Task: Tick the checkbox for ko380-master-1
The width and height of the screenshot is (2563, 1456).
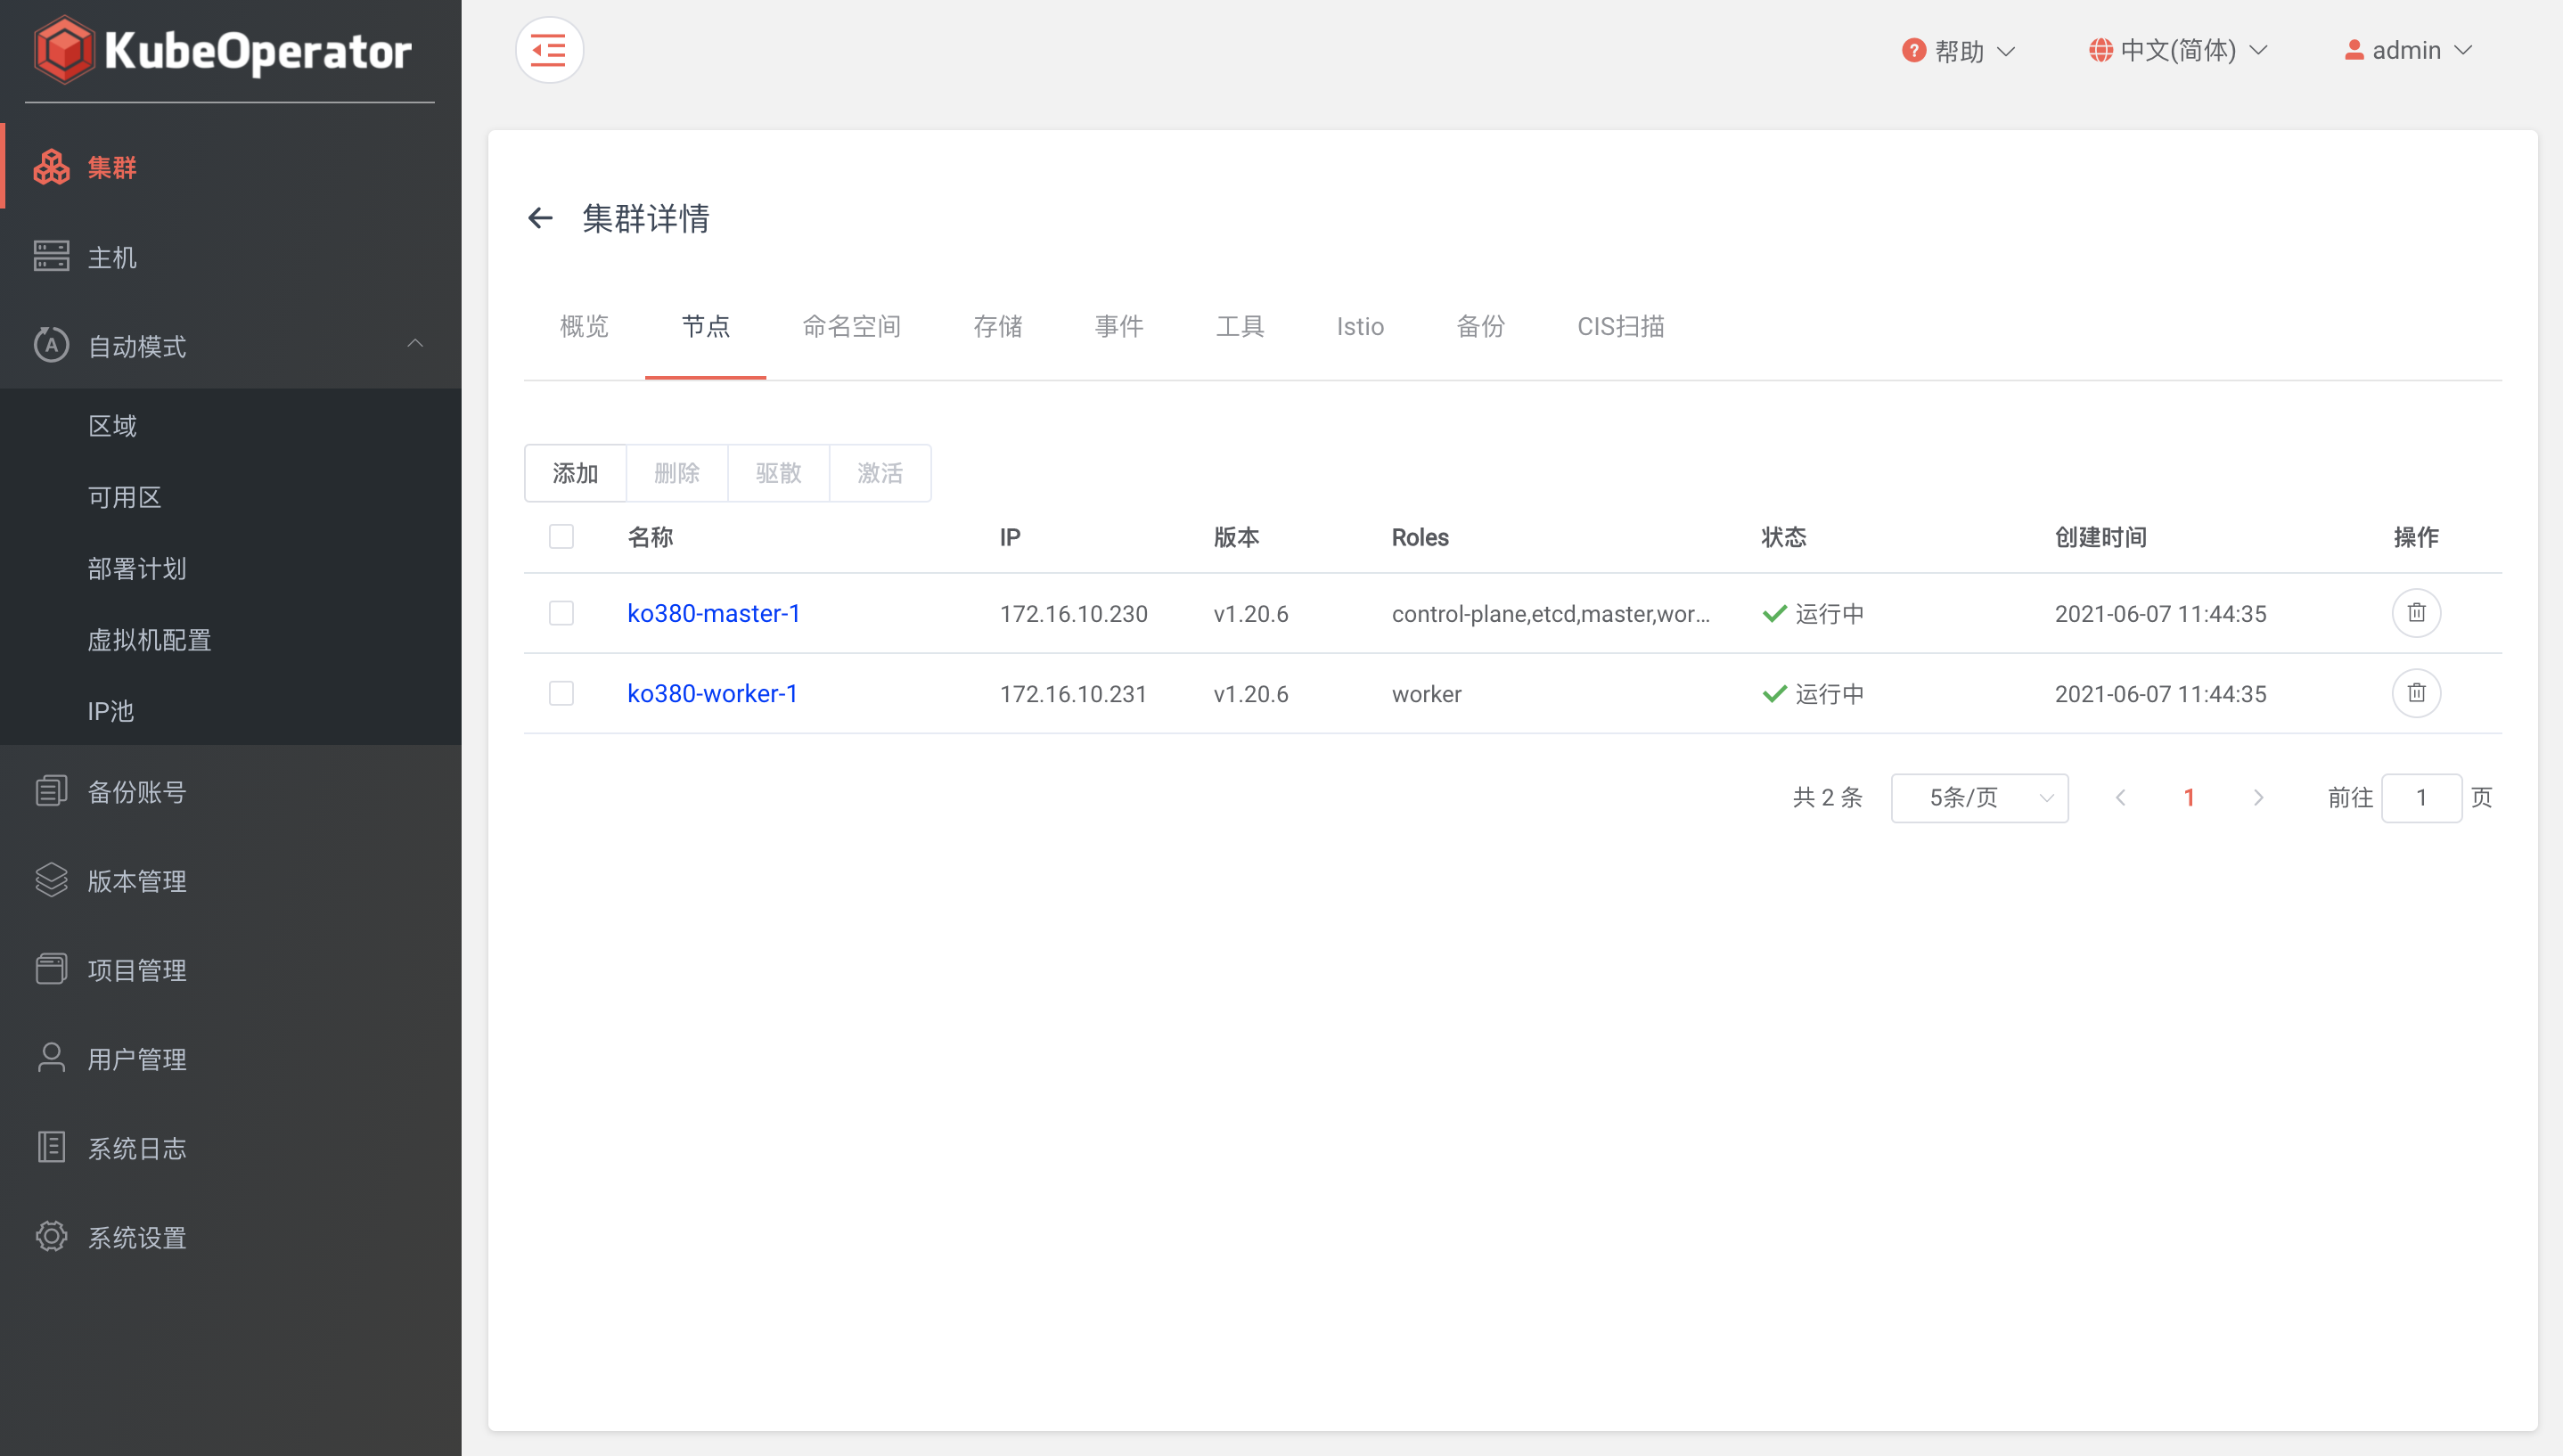Action: [x=561, y=613]
